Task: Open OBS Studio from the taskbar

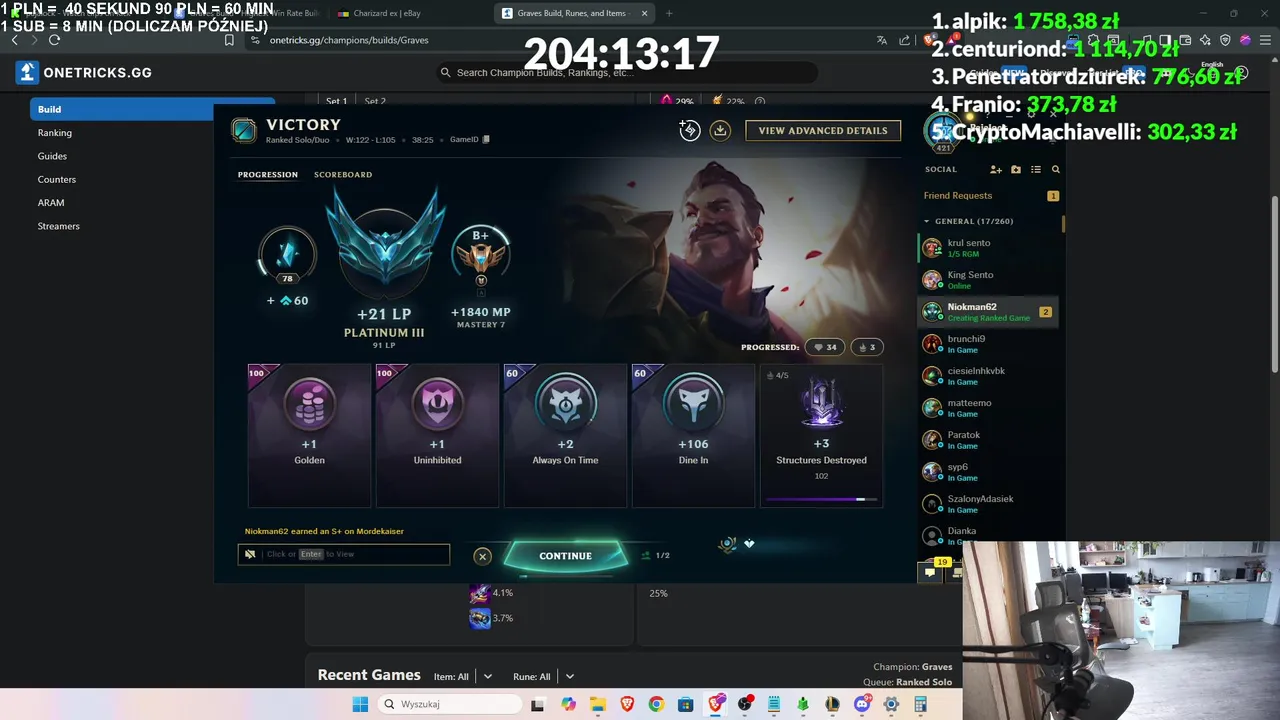Action: click(x=745, y=704)
